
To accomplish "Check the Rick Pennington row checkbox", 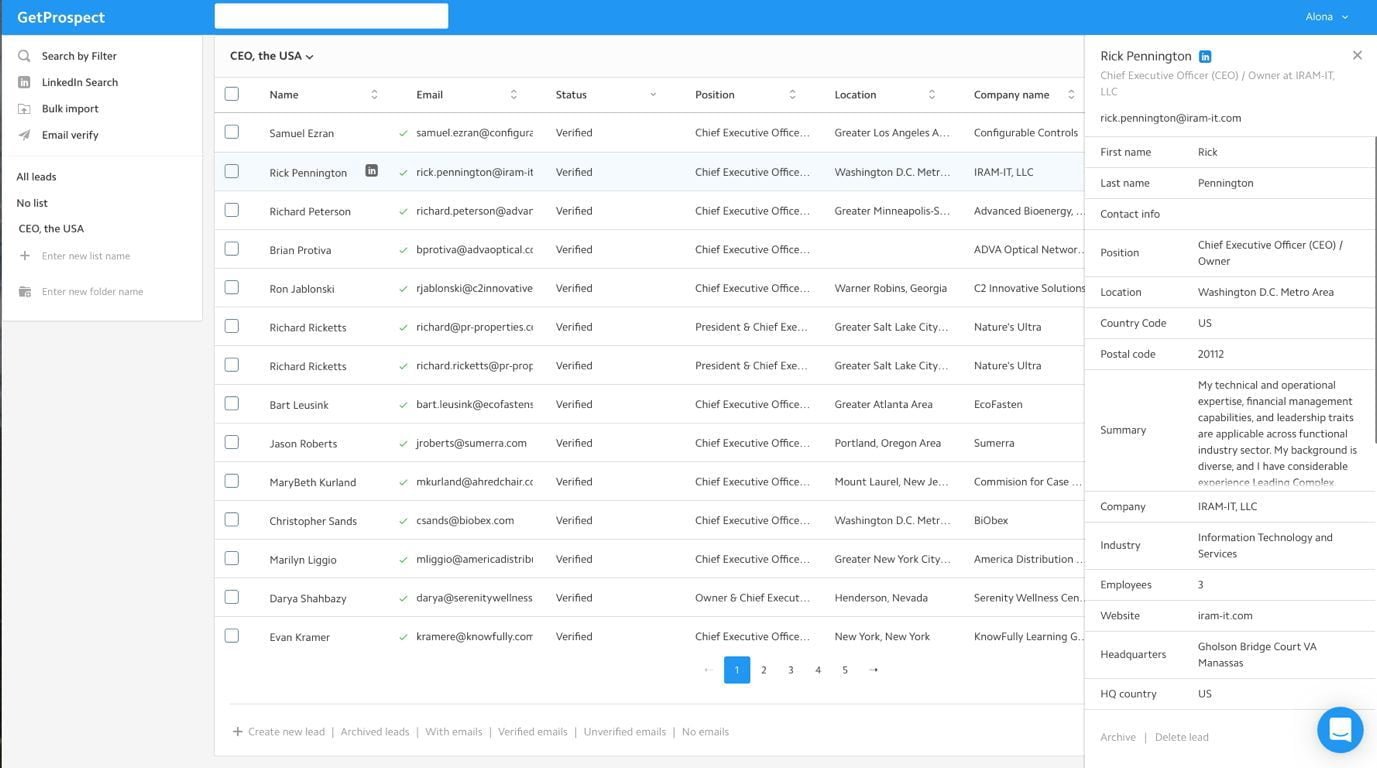I will pyautogui.click(x=232, y=171).
